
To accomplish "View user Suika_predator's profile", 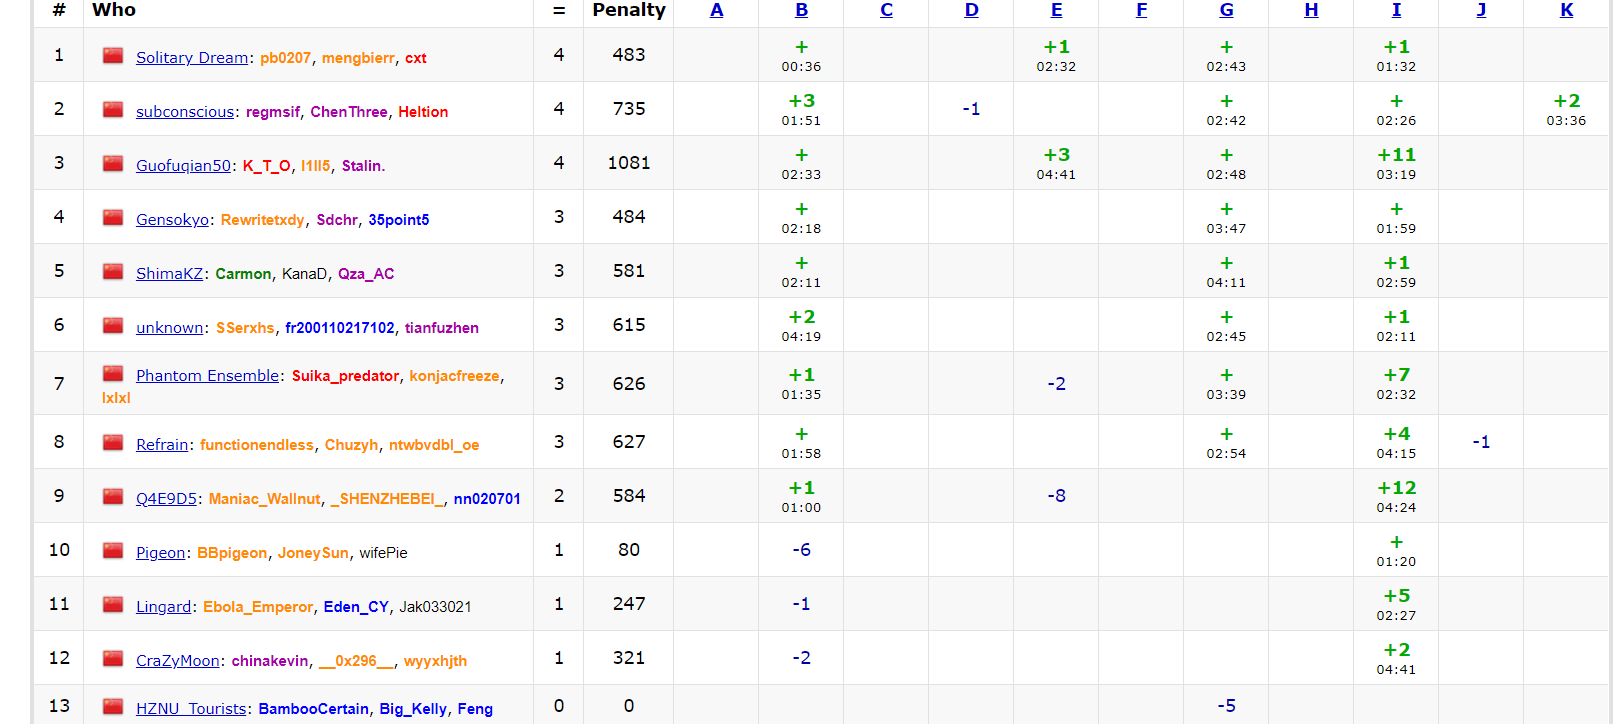I will [345, 376].
